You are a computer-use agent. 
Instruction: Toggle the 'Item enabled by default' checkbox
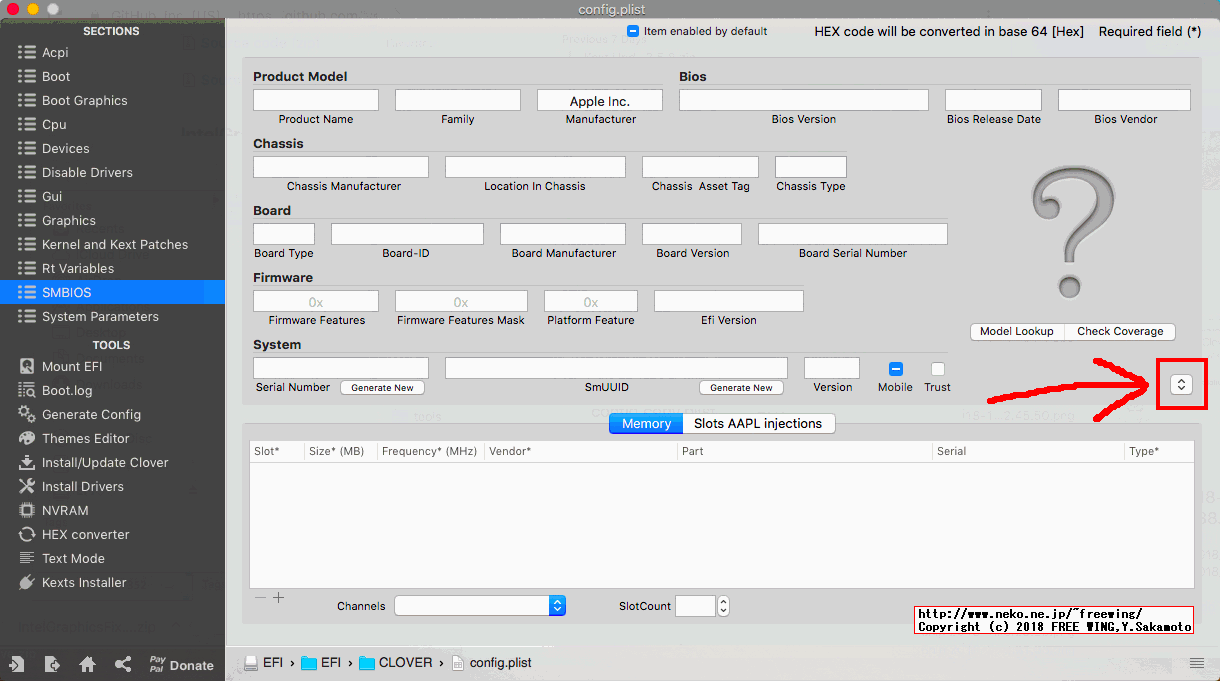tap(633, 31)
